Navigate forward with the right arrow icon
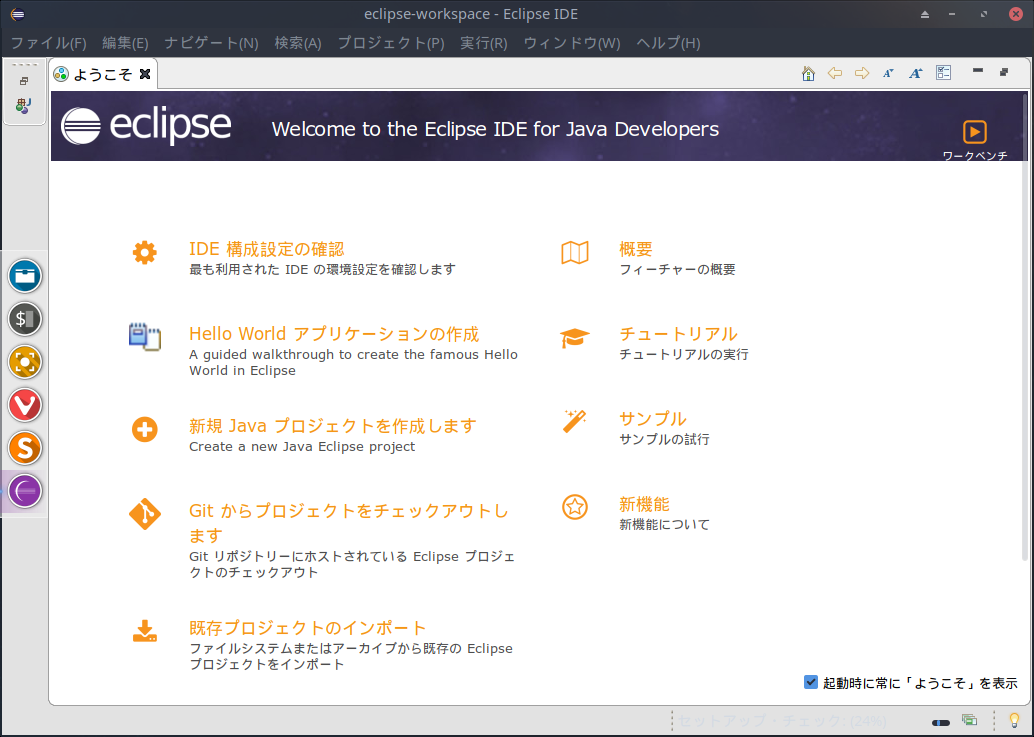This screenshot has width=1034, height=737. pos(862,73)
